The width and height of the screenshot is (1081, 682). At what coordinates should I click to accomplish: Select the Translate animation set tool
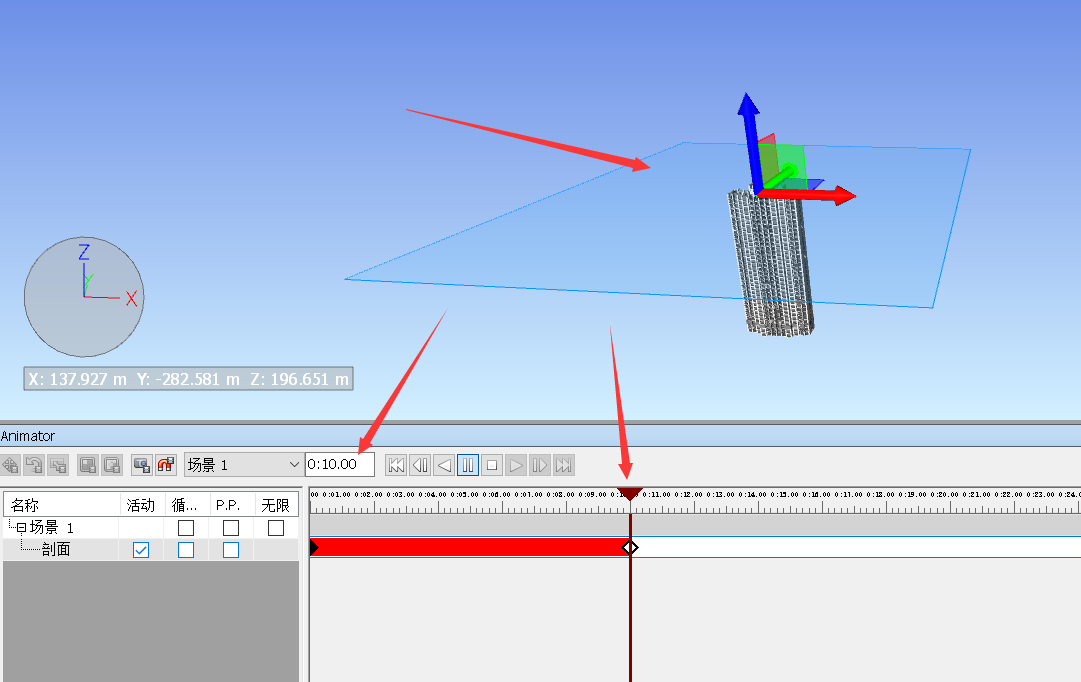click(x=10, y=464)
